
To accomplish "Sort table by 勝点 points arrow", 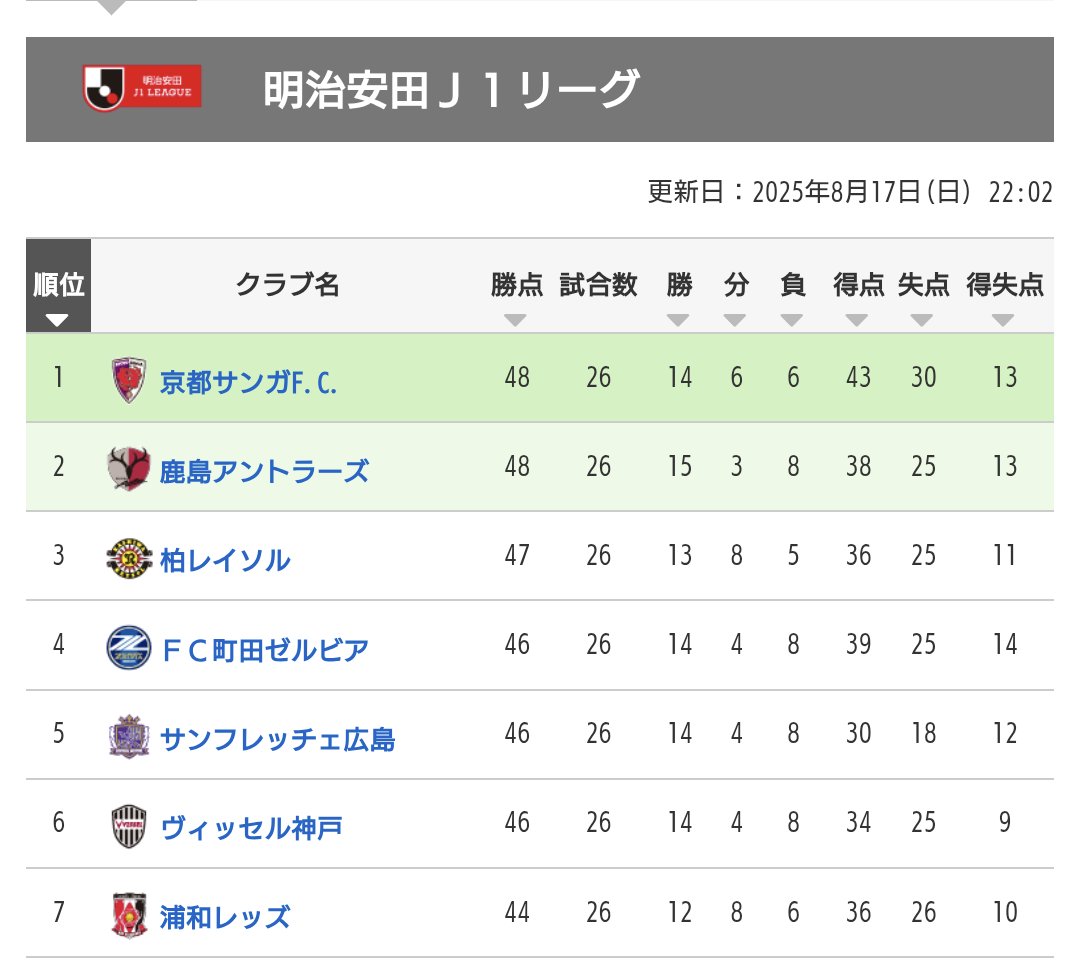I will coord(515,321).
